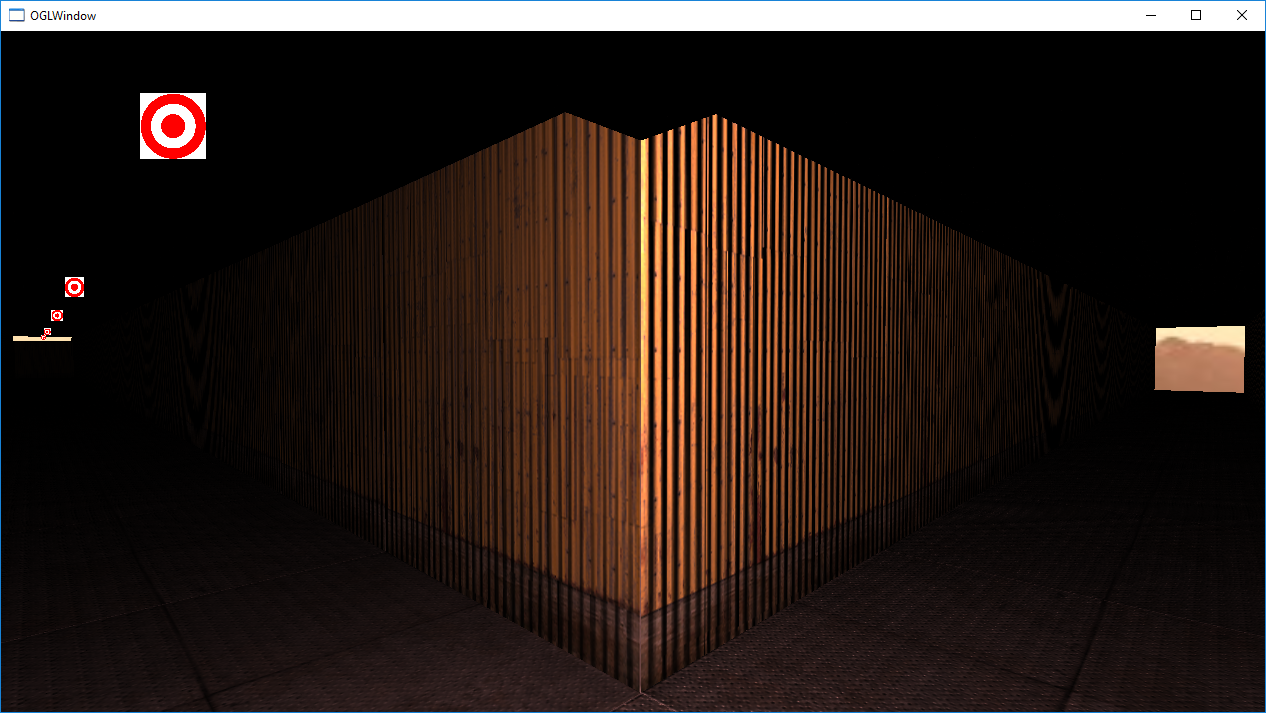Click the small bullseye just above the beige bar
This screenshot has width=1266, height=713.
click(47, 331)
